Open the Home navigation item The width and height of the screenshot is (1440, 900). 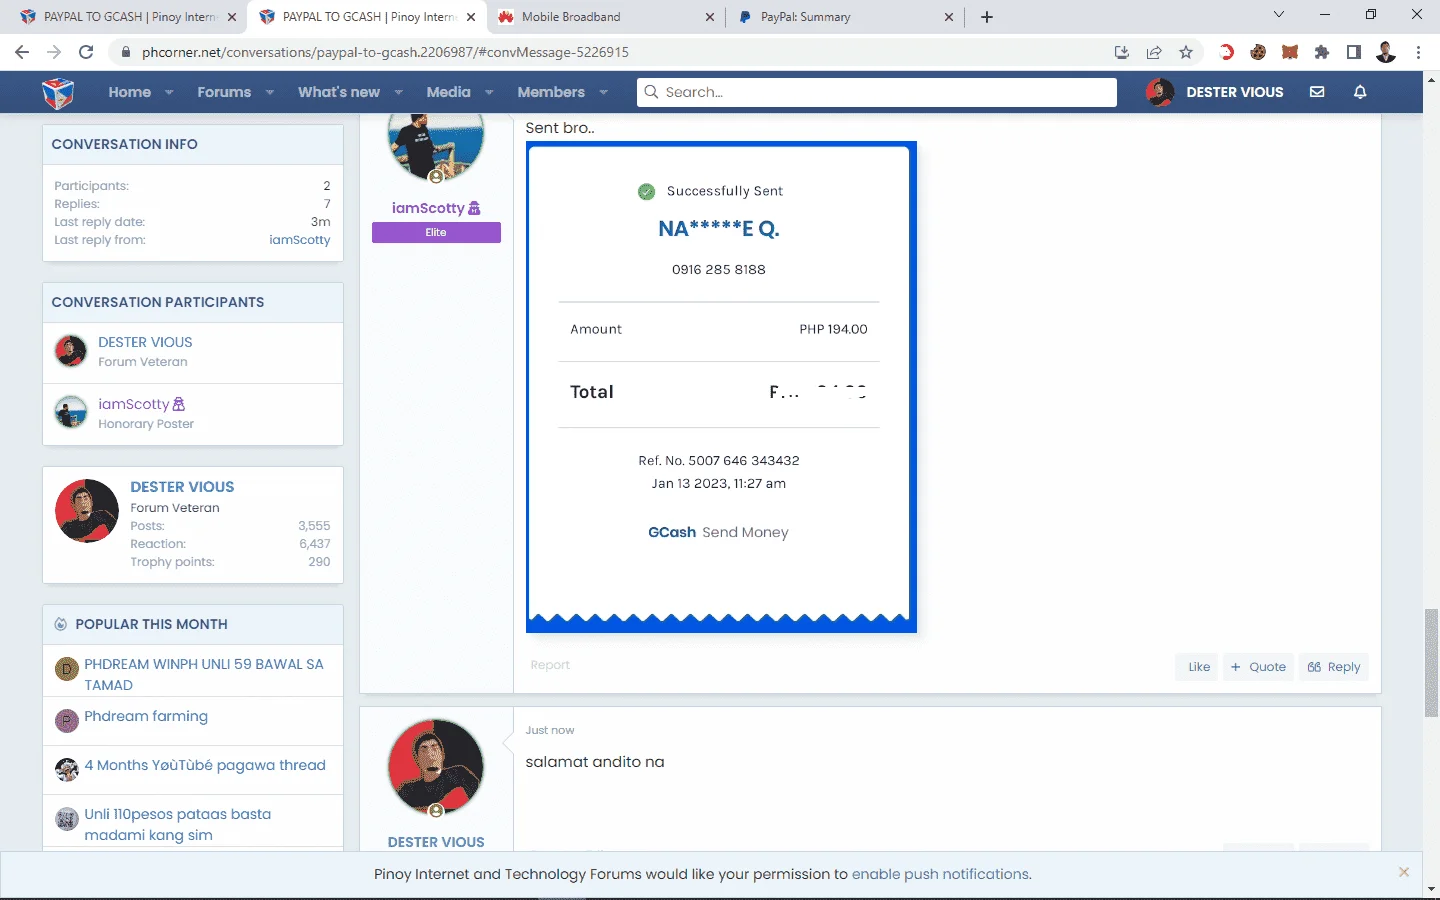(130, 92)
